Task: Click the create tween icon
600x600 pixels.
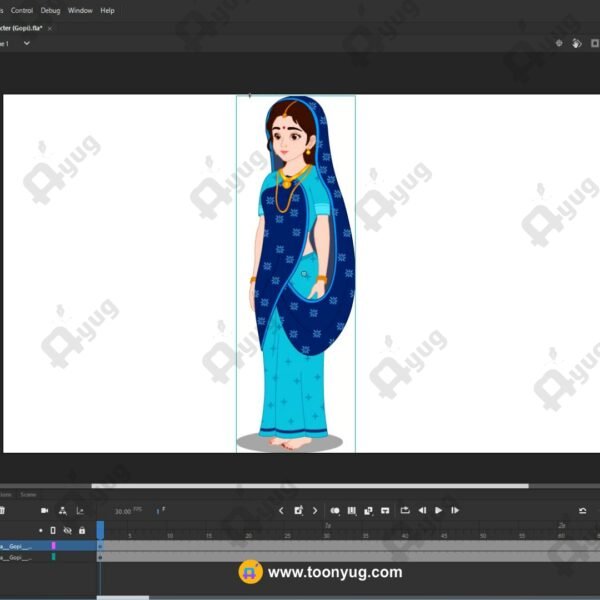Action: 368,510
